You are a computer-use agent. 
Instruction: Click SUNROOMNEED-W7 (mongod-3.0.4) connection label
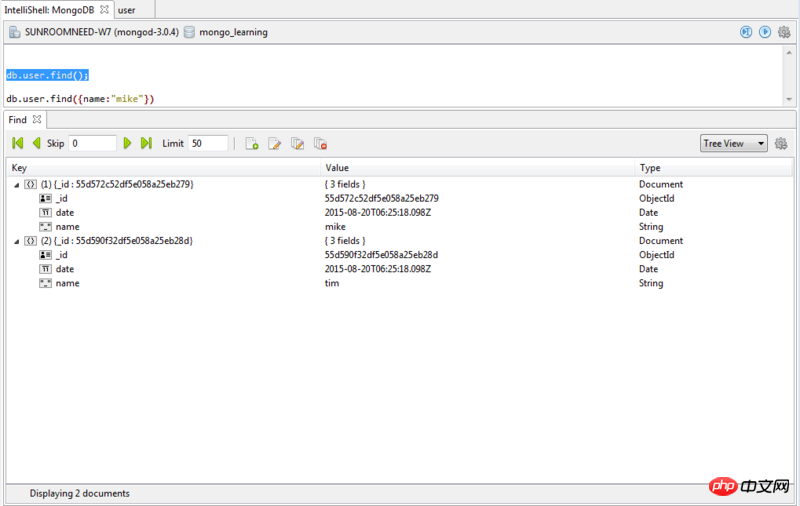102,32
